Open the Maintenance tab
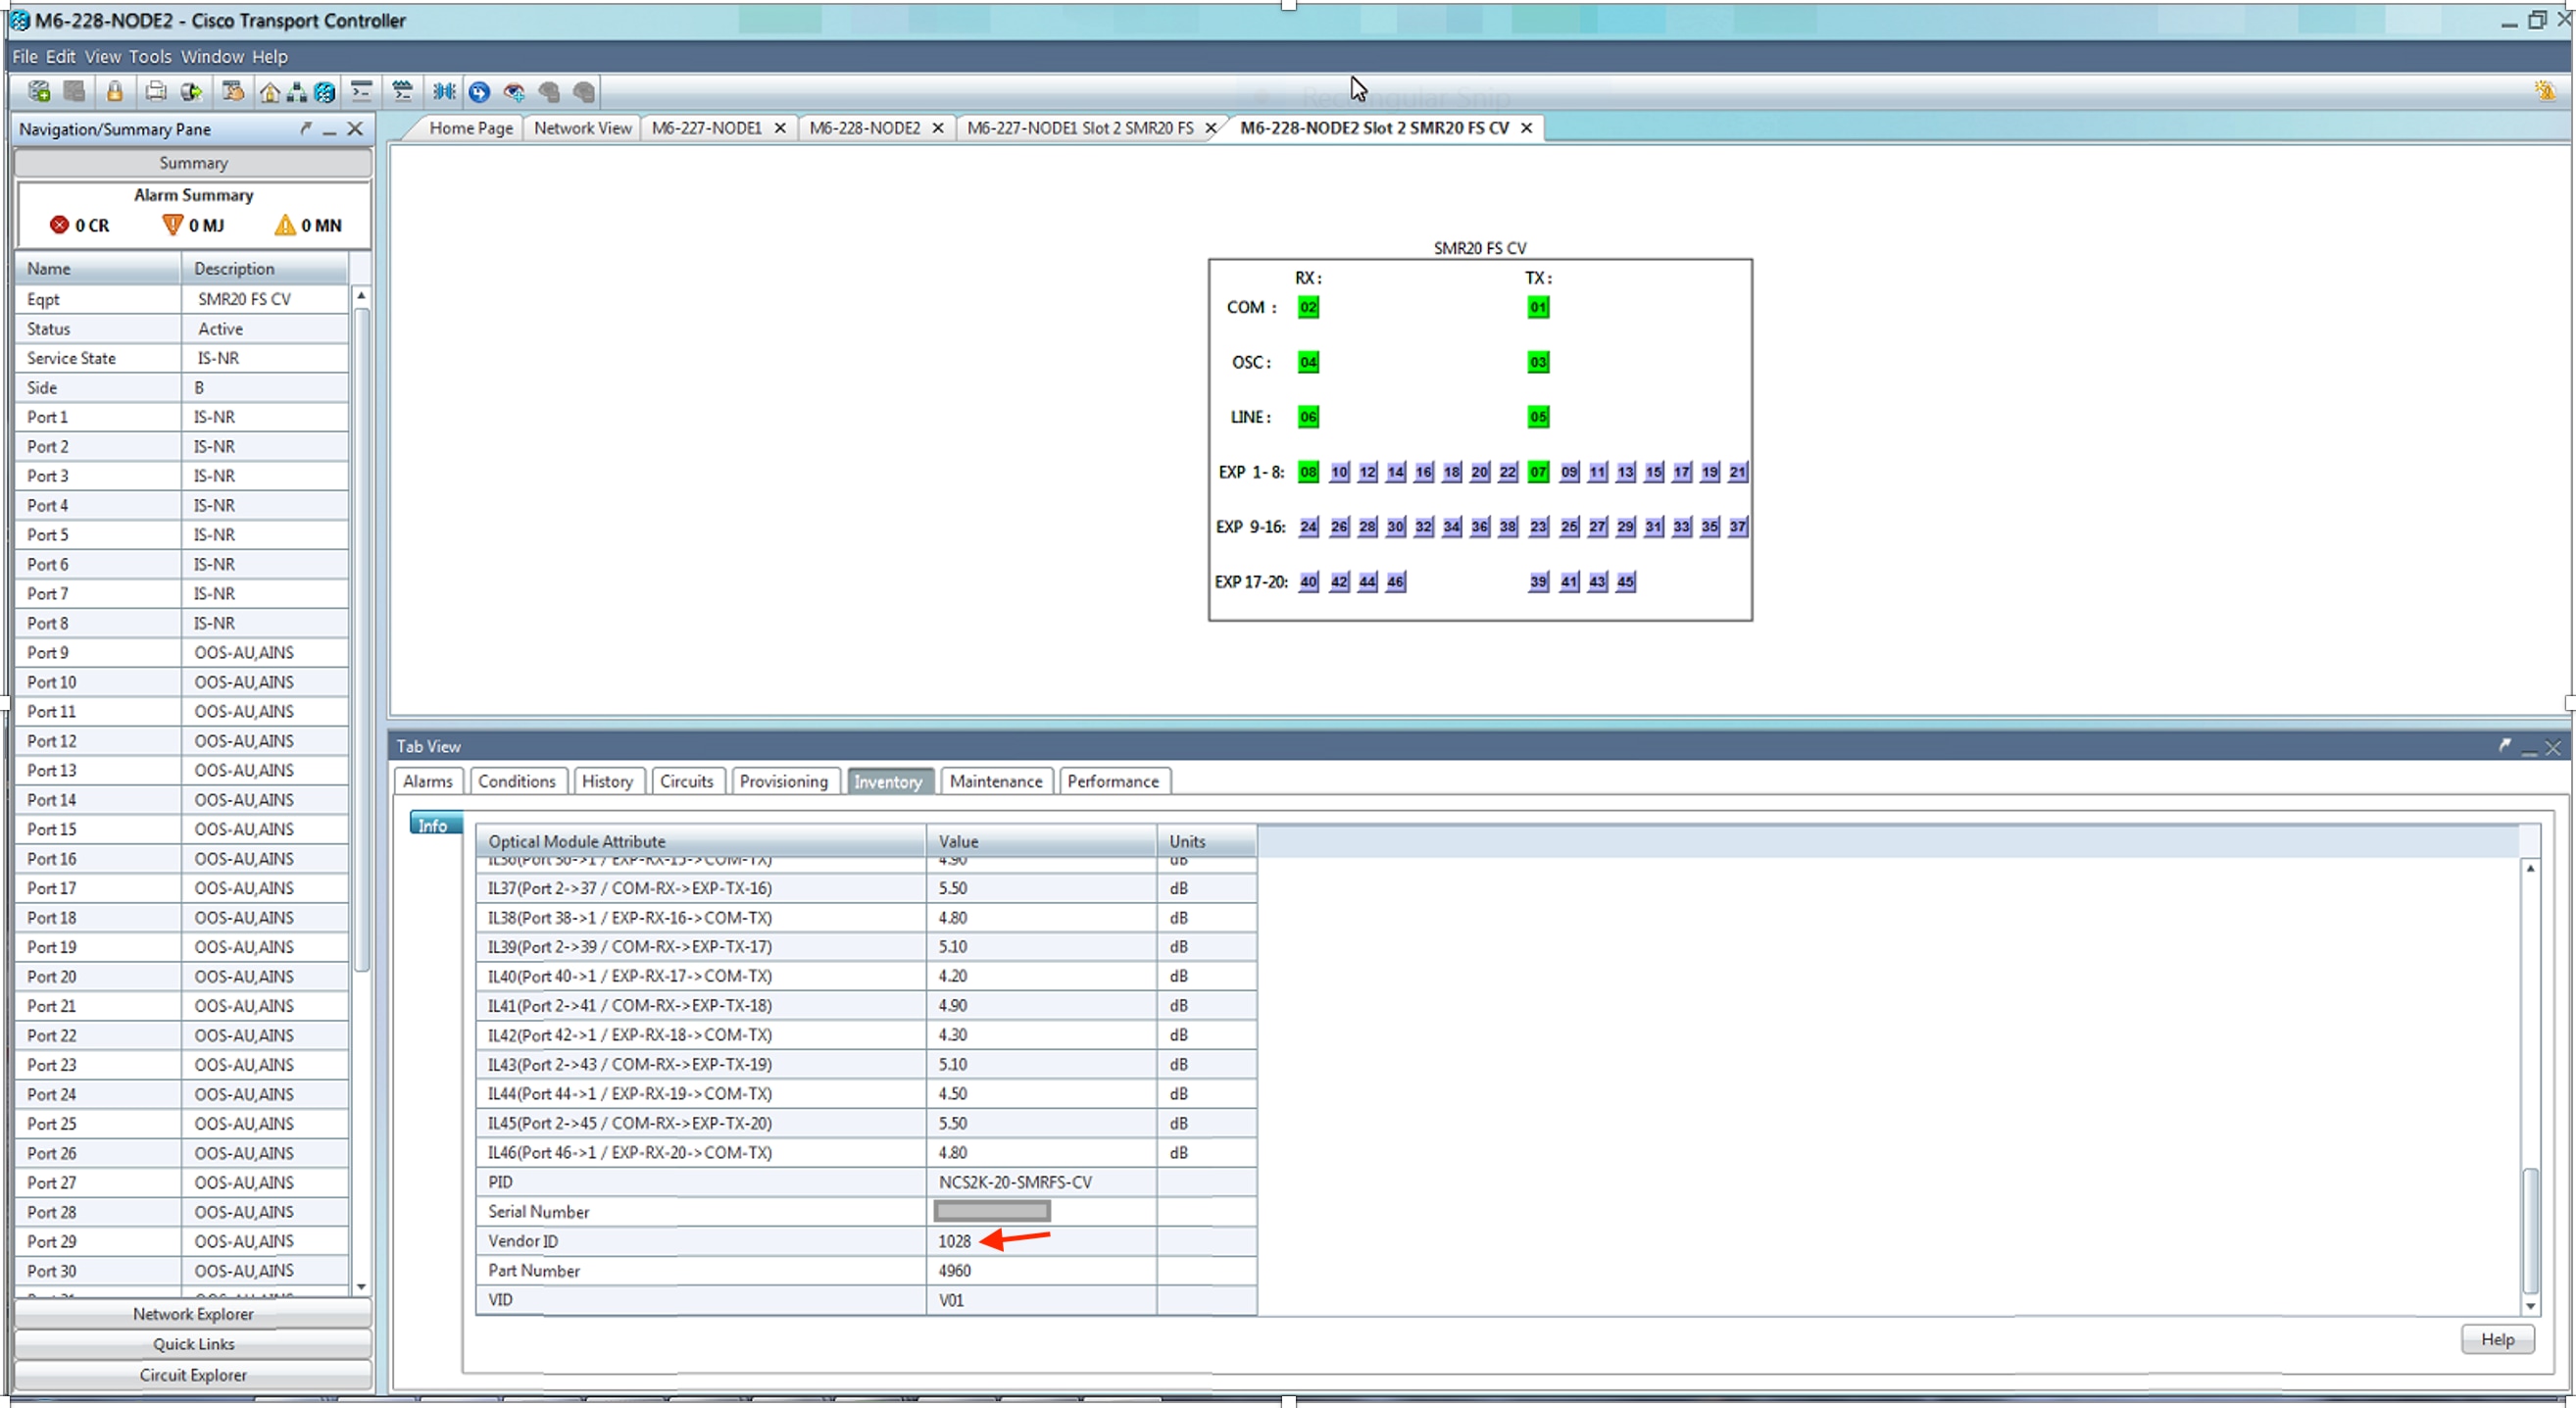Image resolution: width=2576 pixels, height=1408 pixels. (995, 781)
